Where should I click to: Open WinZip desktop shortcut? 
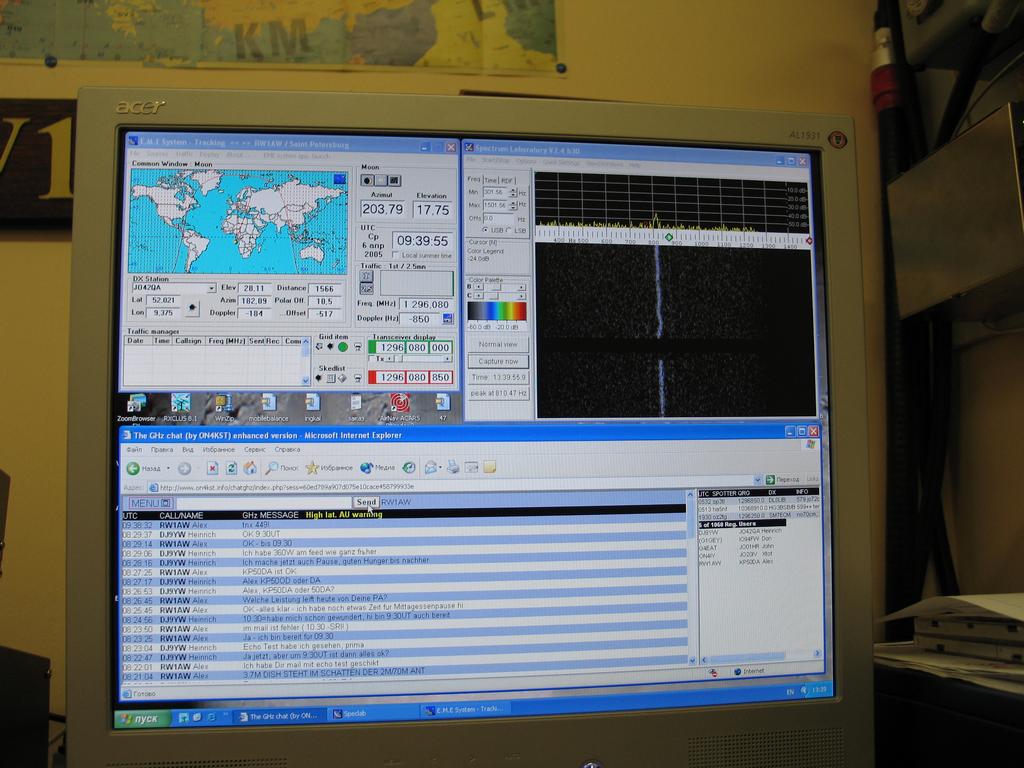[x=223, y=408]
